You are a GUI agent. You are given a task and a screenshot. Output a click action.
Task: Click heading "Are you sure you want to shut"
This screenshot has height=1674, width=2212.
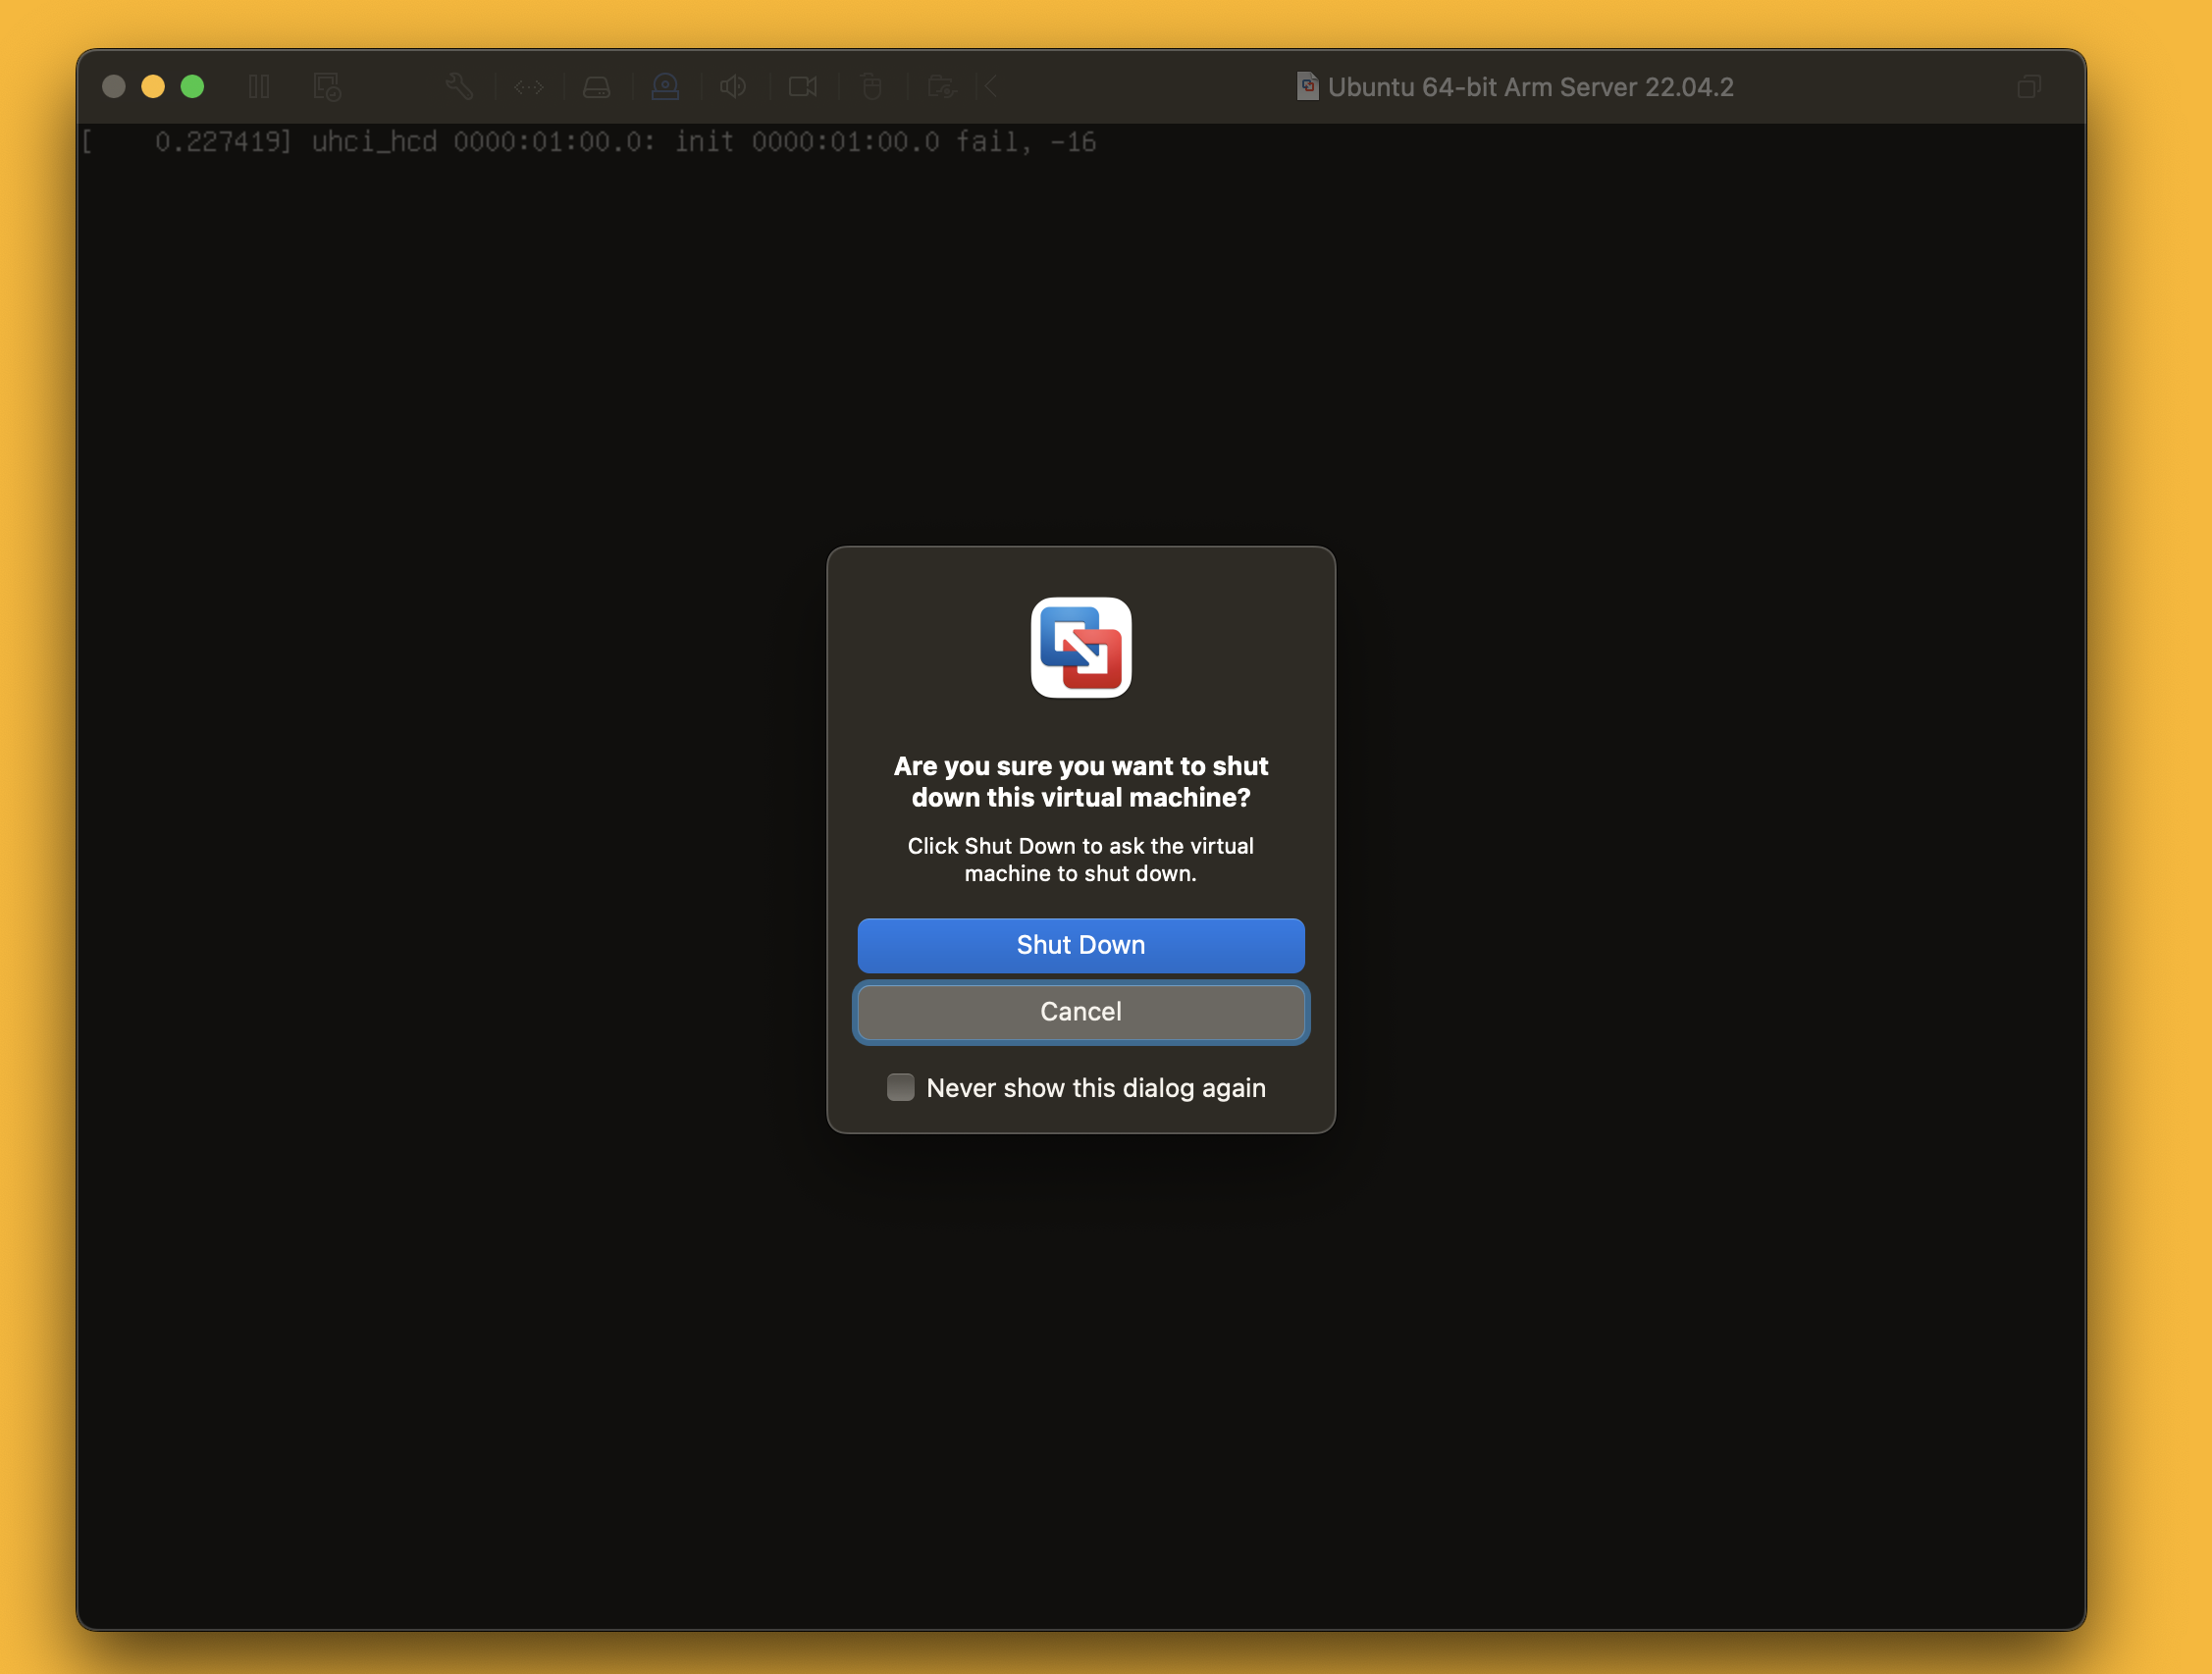[x=1081, y=766]
